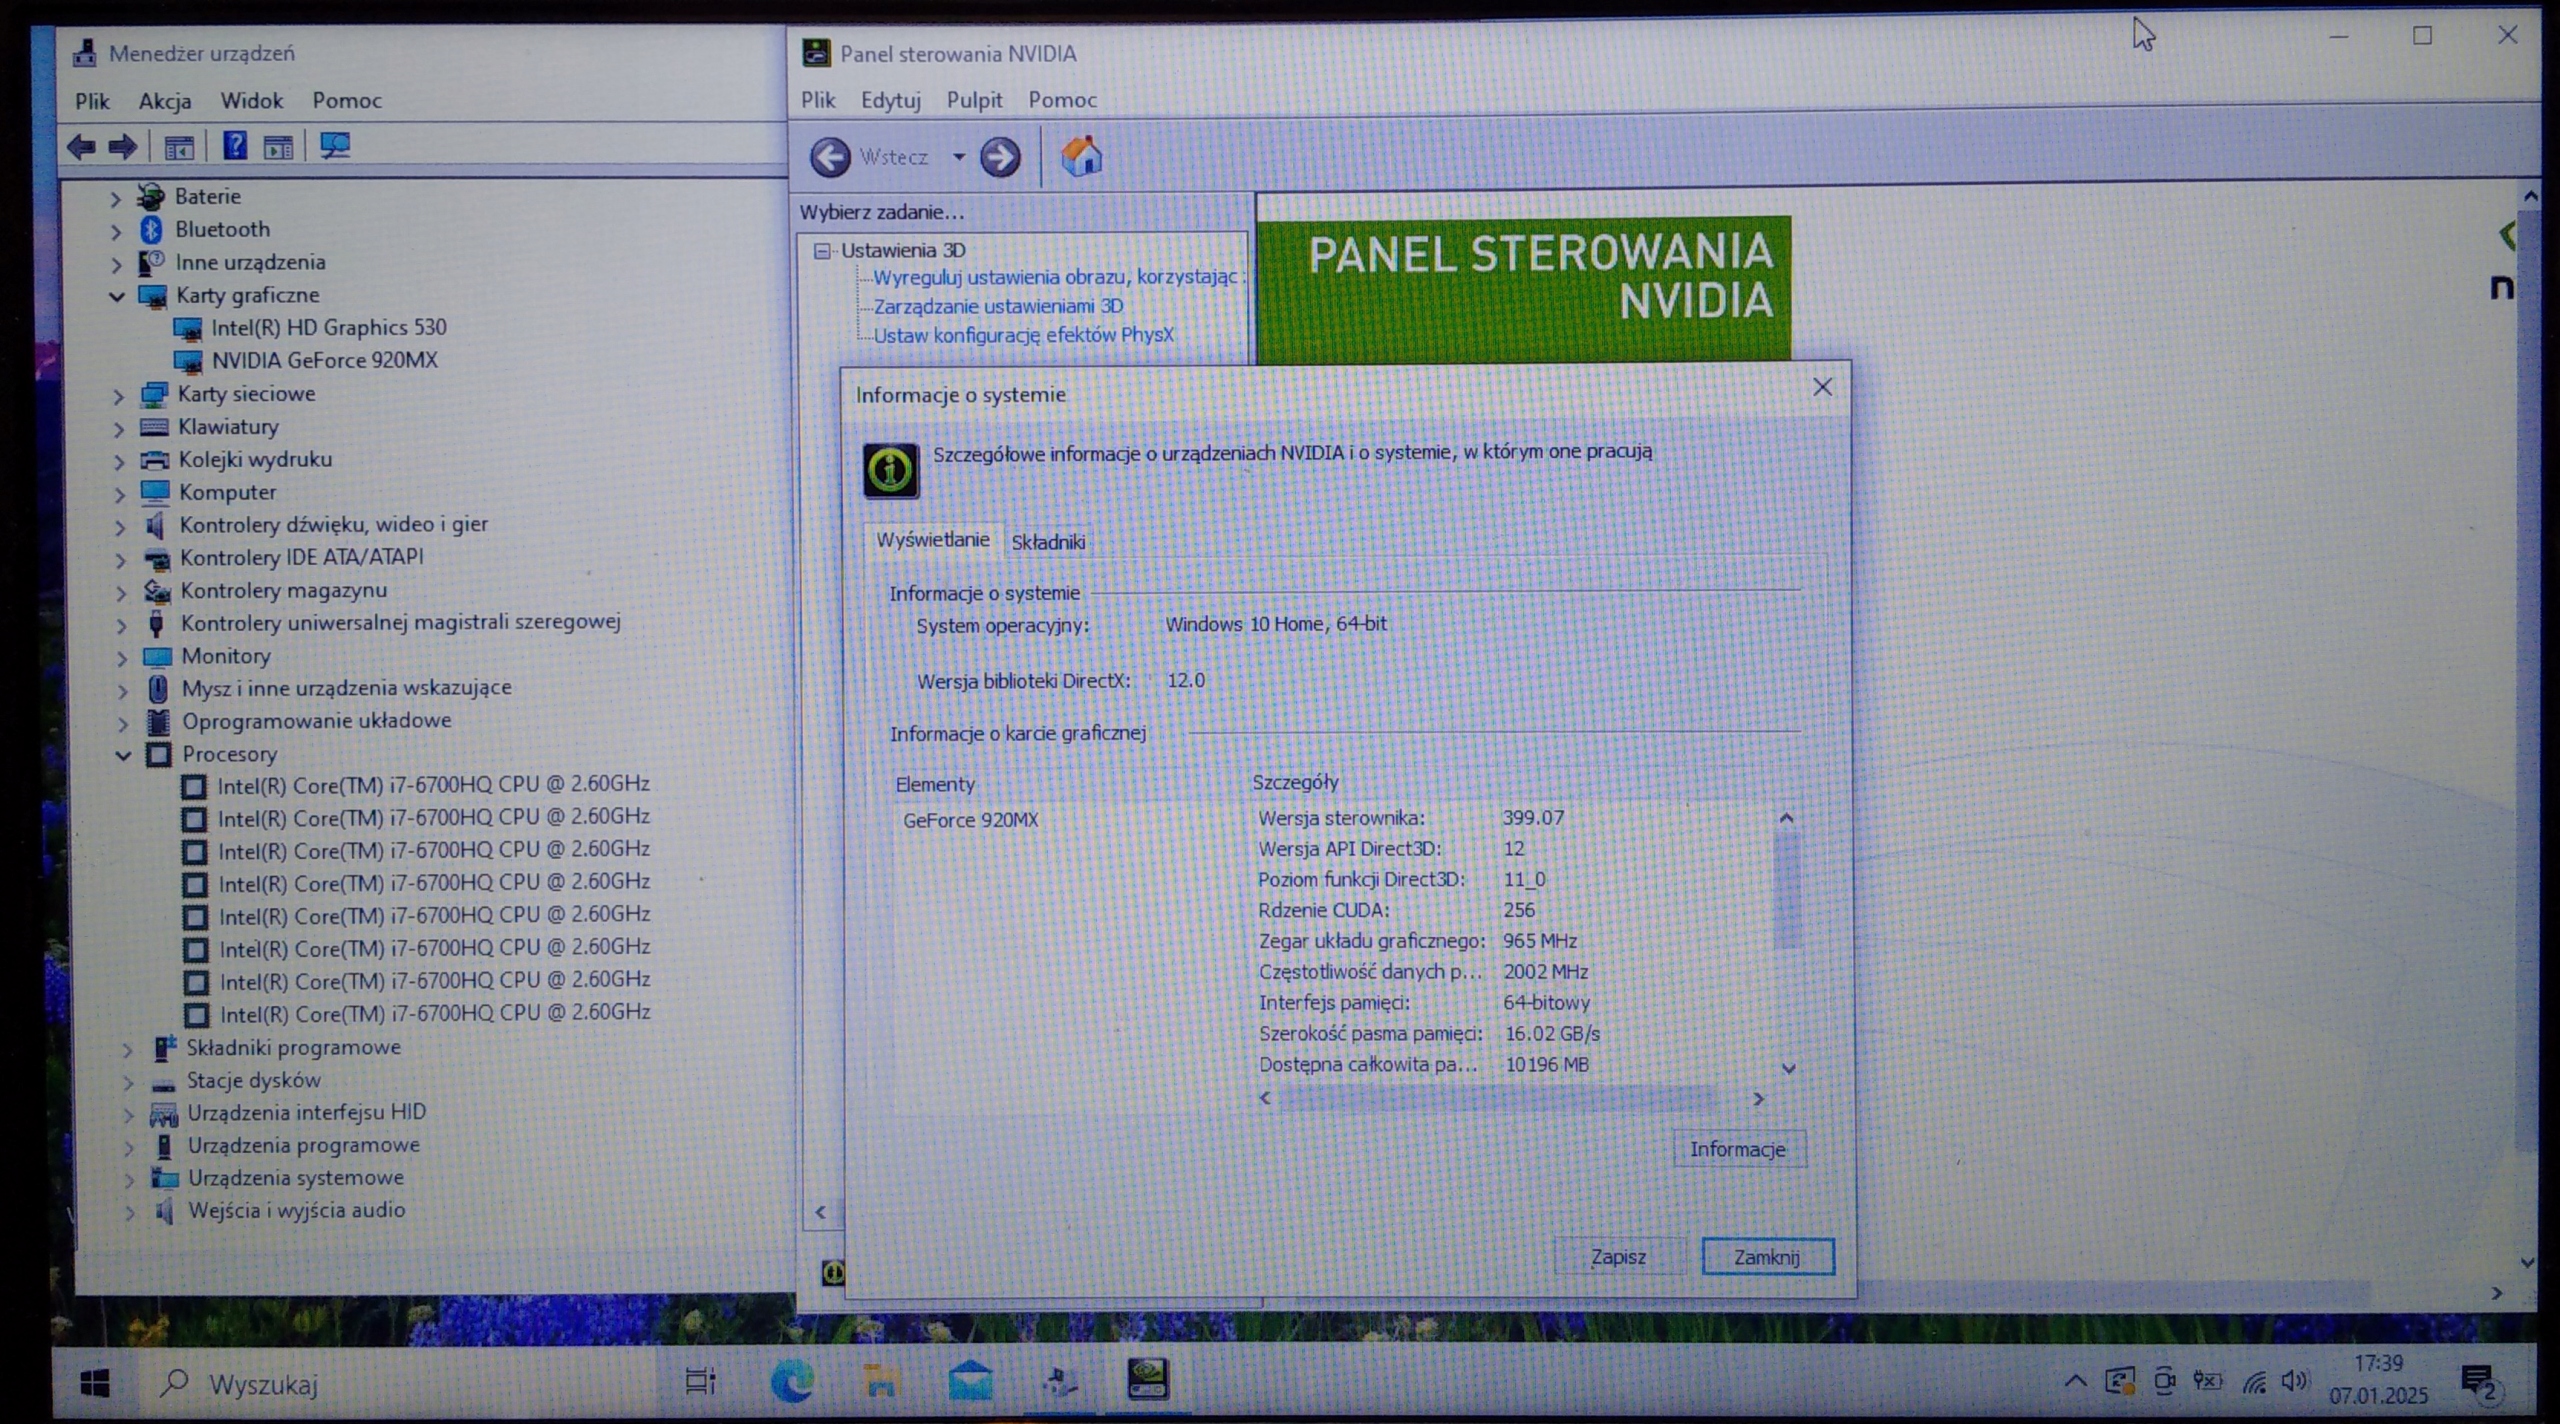Viewport: 2560px width, 1424px height.
Task: Select the Wyświetlanie tab
Action: [932, 540]
